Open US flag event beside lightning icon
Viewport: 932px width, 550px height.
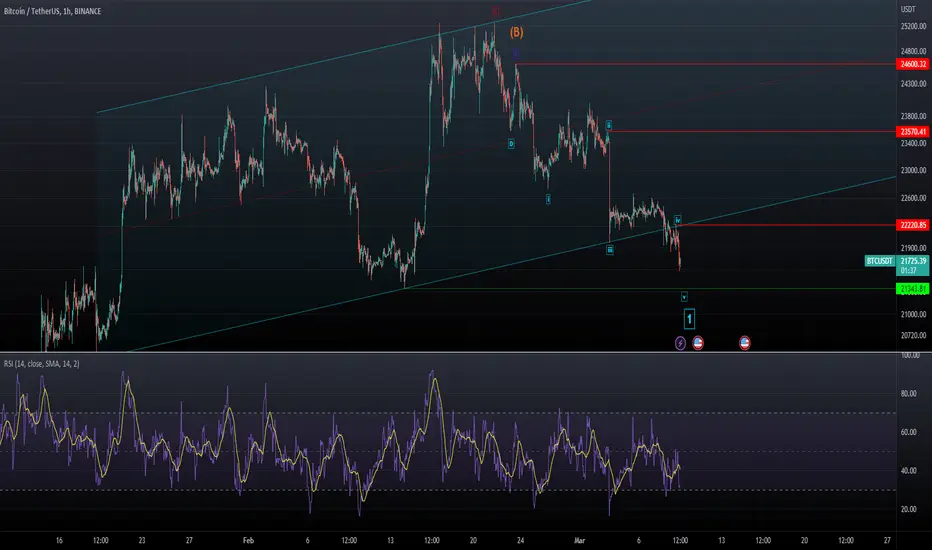click(698, 343)
